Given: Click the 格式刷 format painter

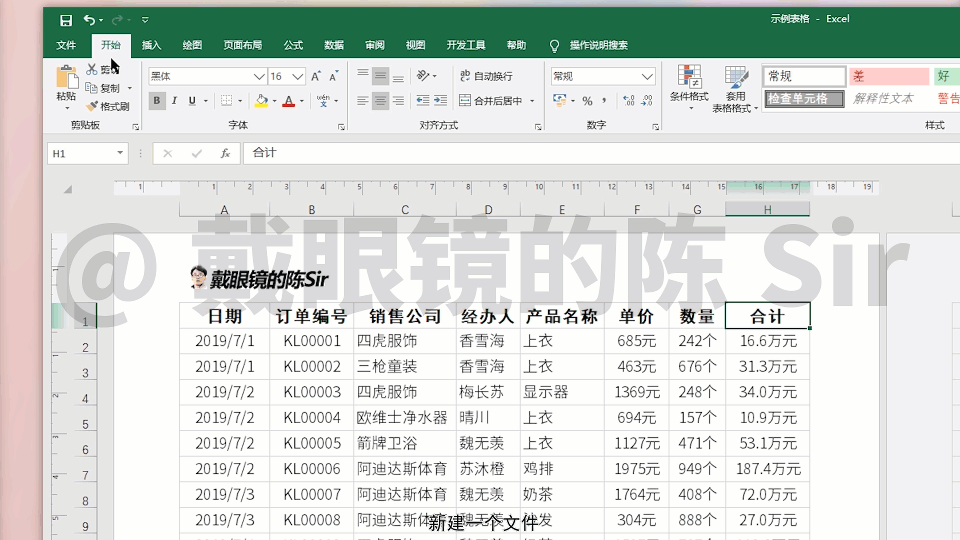Looking at the screenshot, I should click(108, 107).
